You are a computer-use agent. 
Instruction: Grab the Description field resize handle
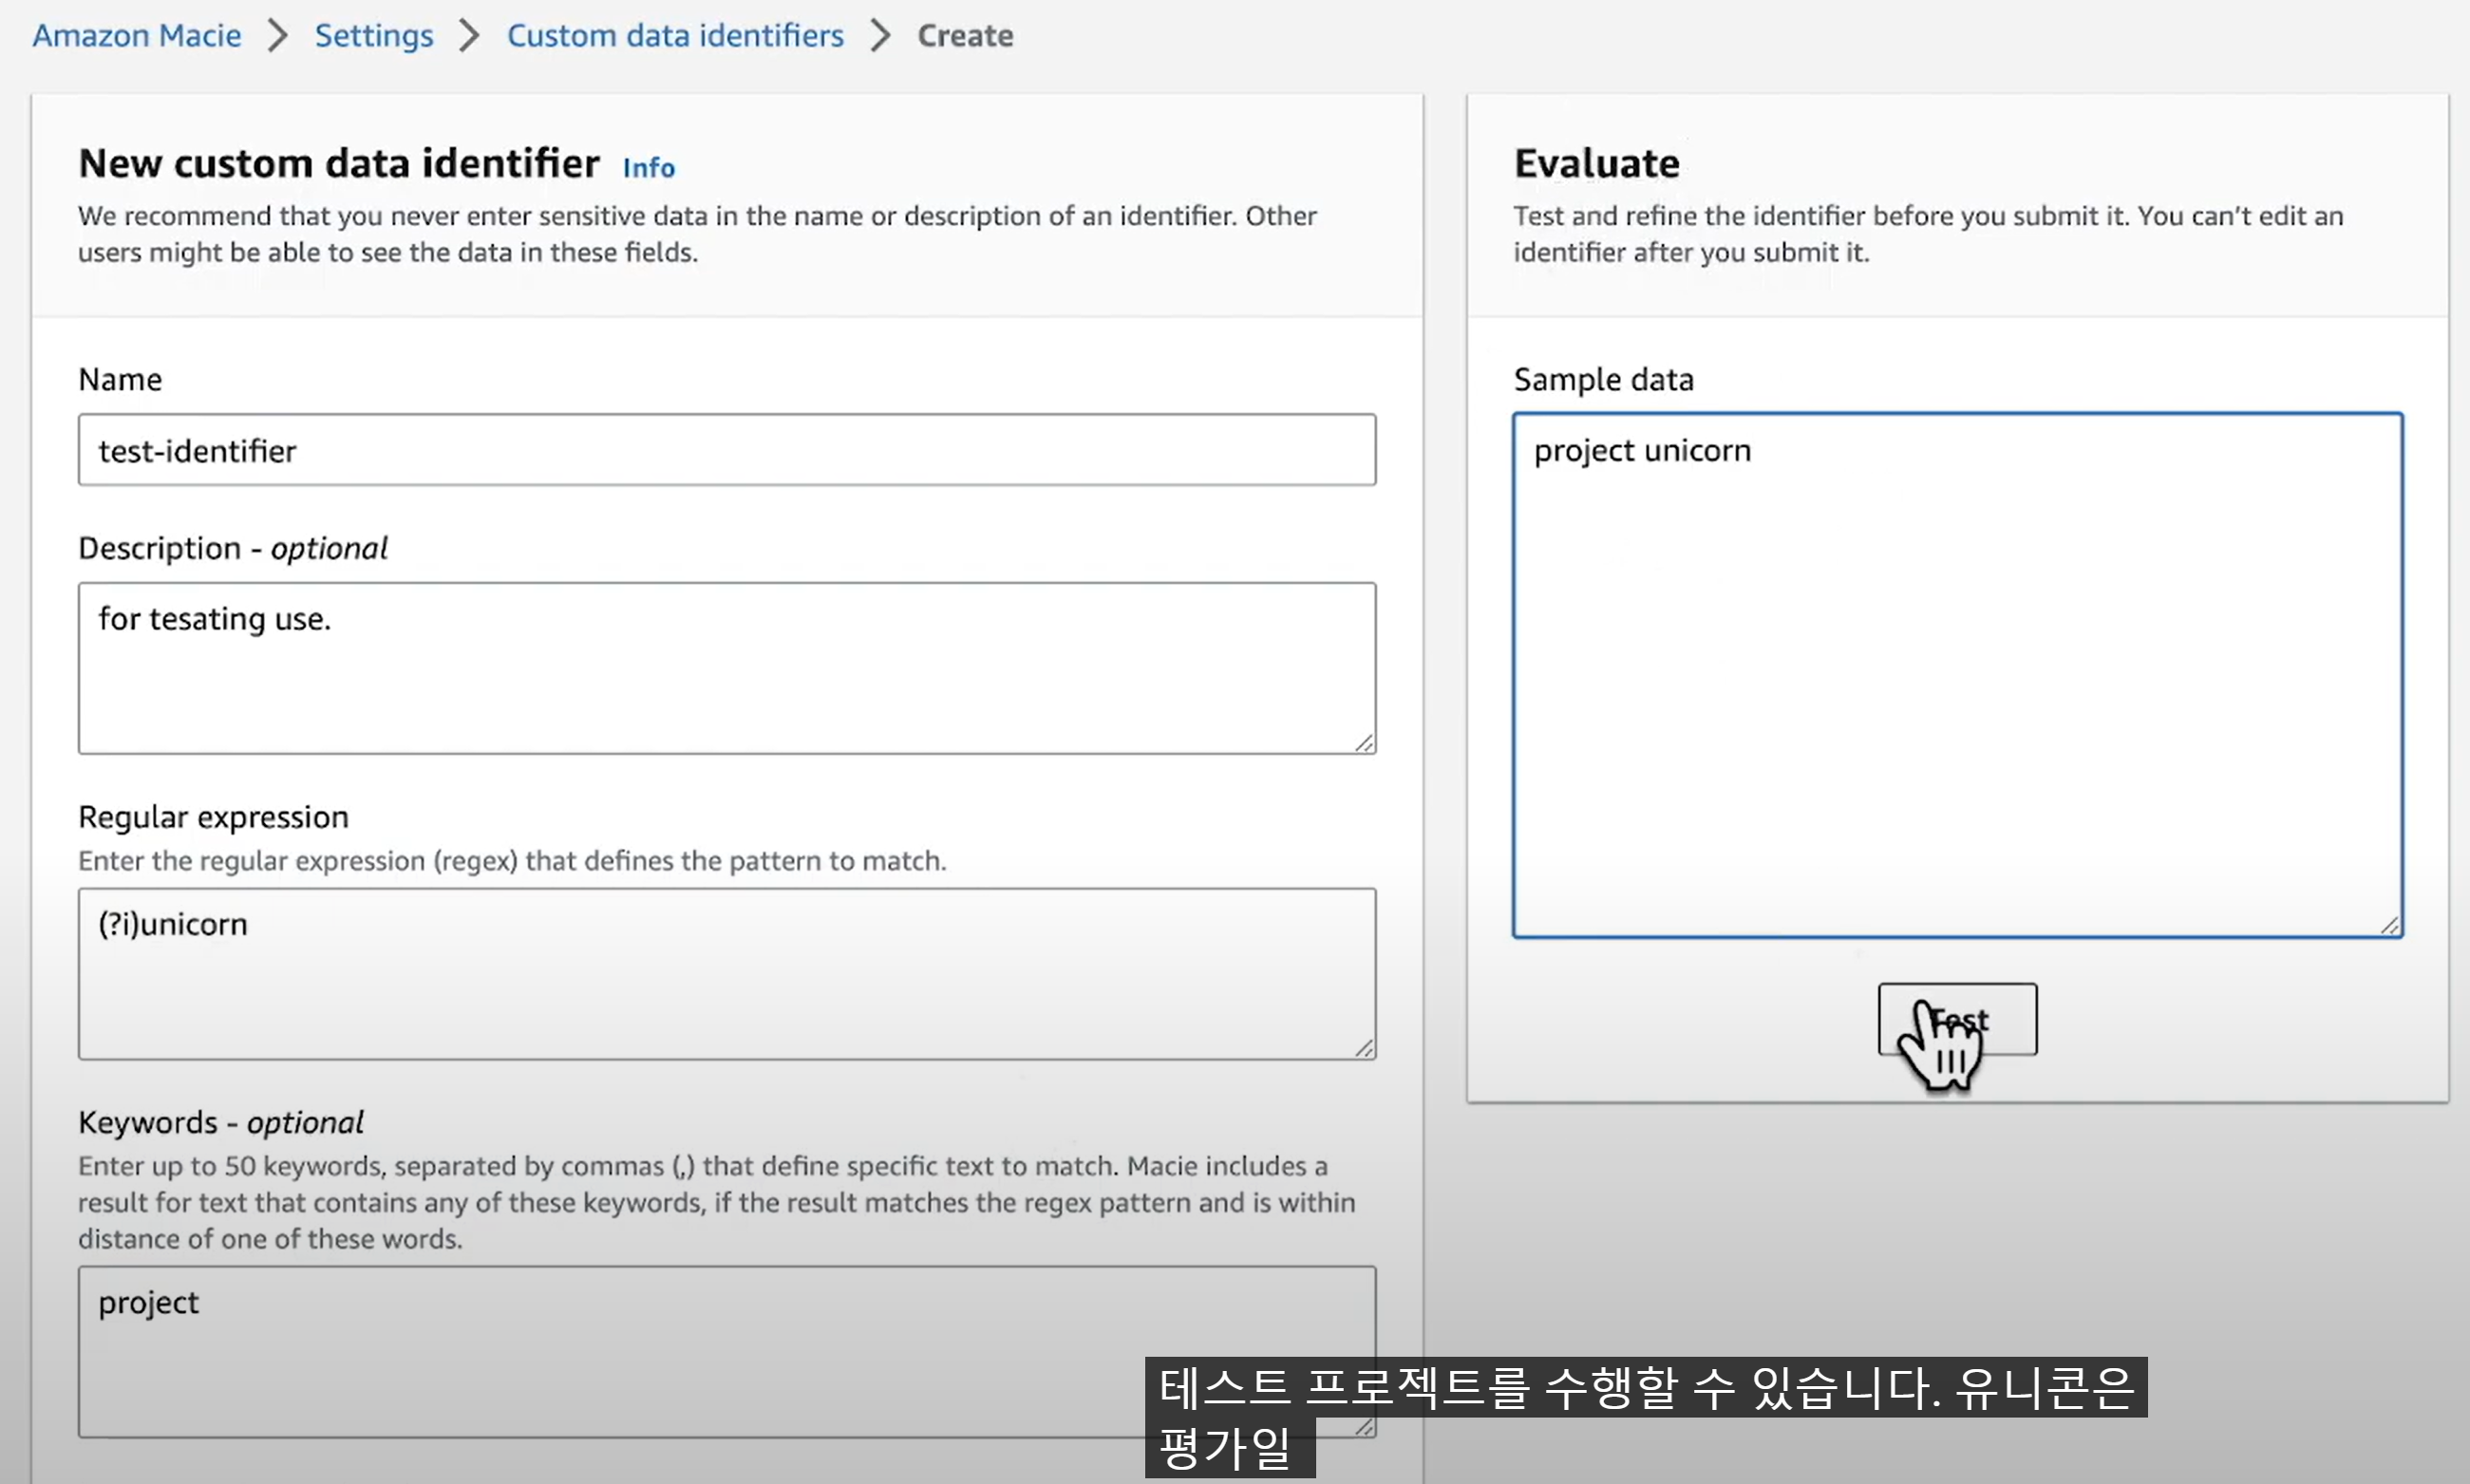pyautogui.click(x=1364, y=742)
